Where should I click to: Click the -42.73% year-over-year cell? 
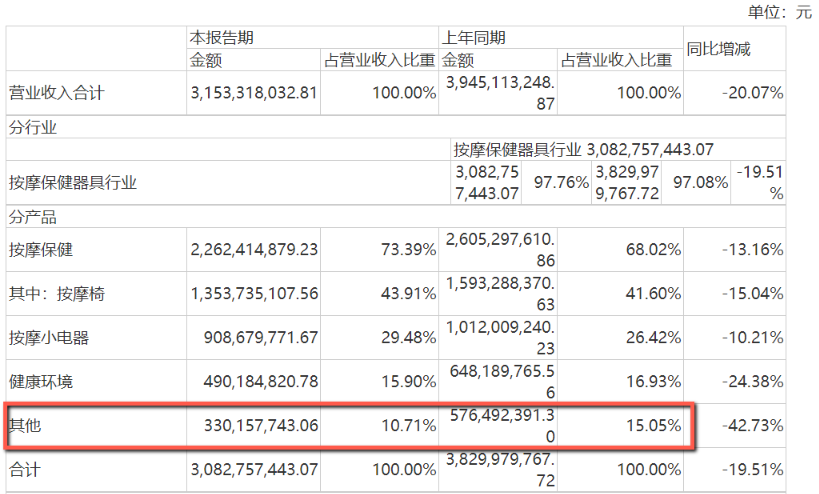coord(750,425)
